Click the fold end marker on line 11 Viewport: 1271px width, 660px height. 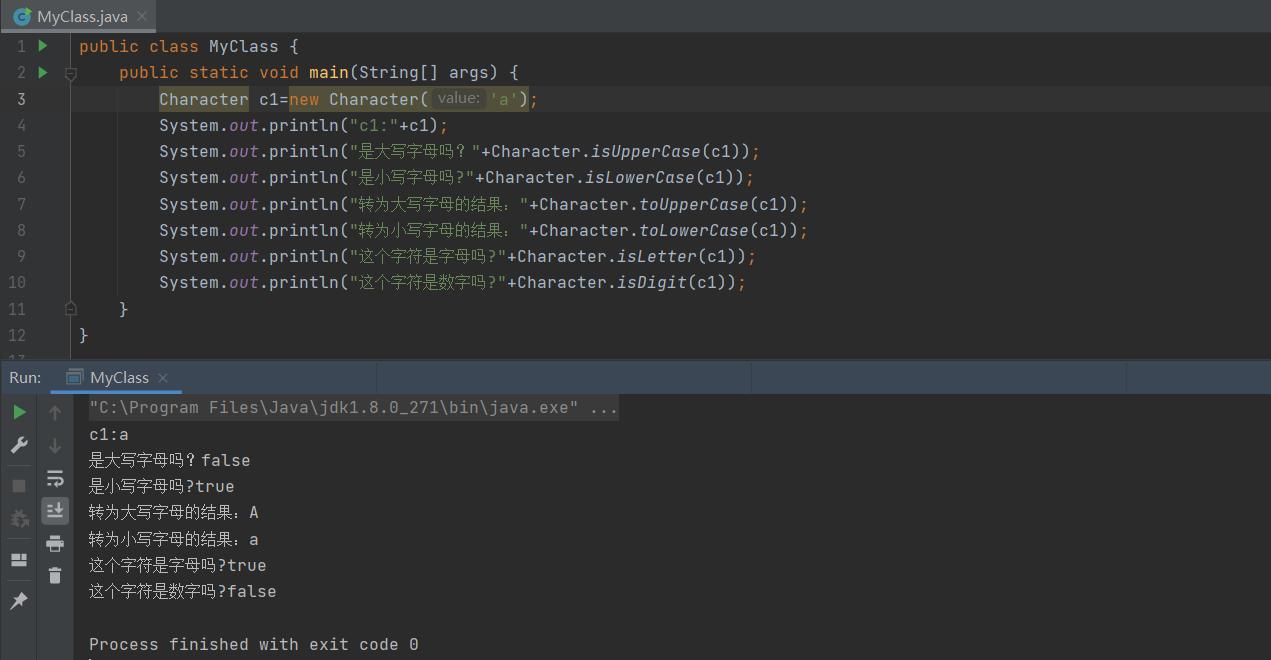(x=71, y=308)
